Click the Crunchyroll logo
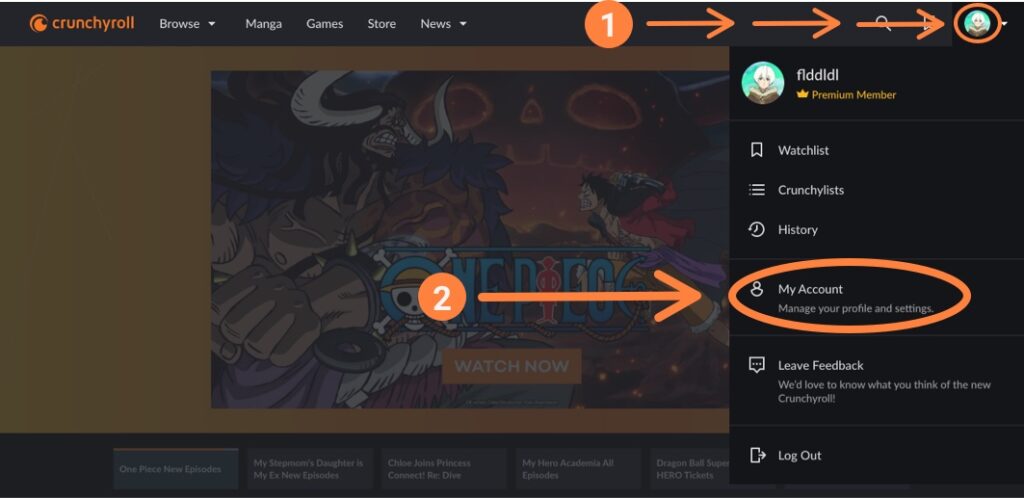The image size is (1024, 498). pyautogui.click(x=82, y=23)
